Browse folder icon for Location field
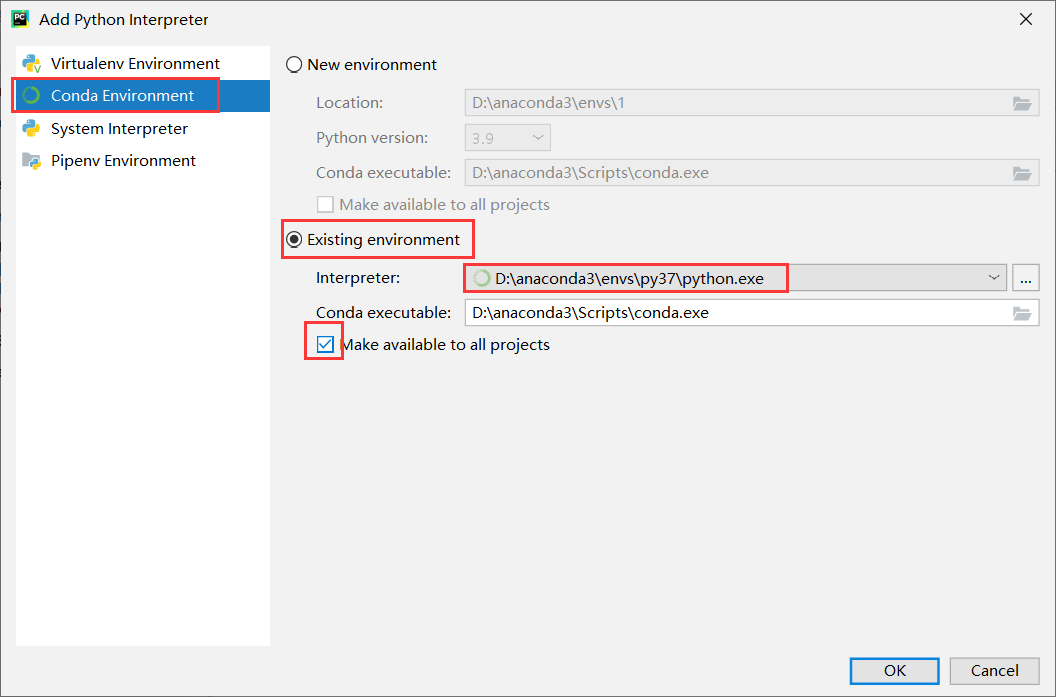Screen dimensions: 1056x697 click(1022, 103)
